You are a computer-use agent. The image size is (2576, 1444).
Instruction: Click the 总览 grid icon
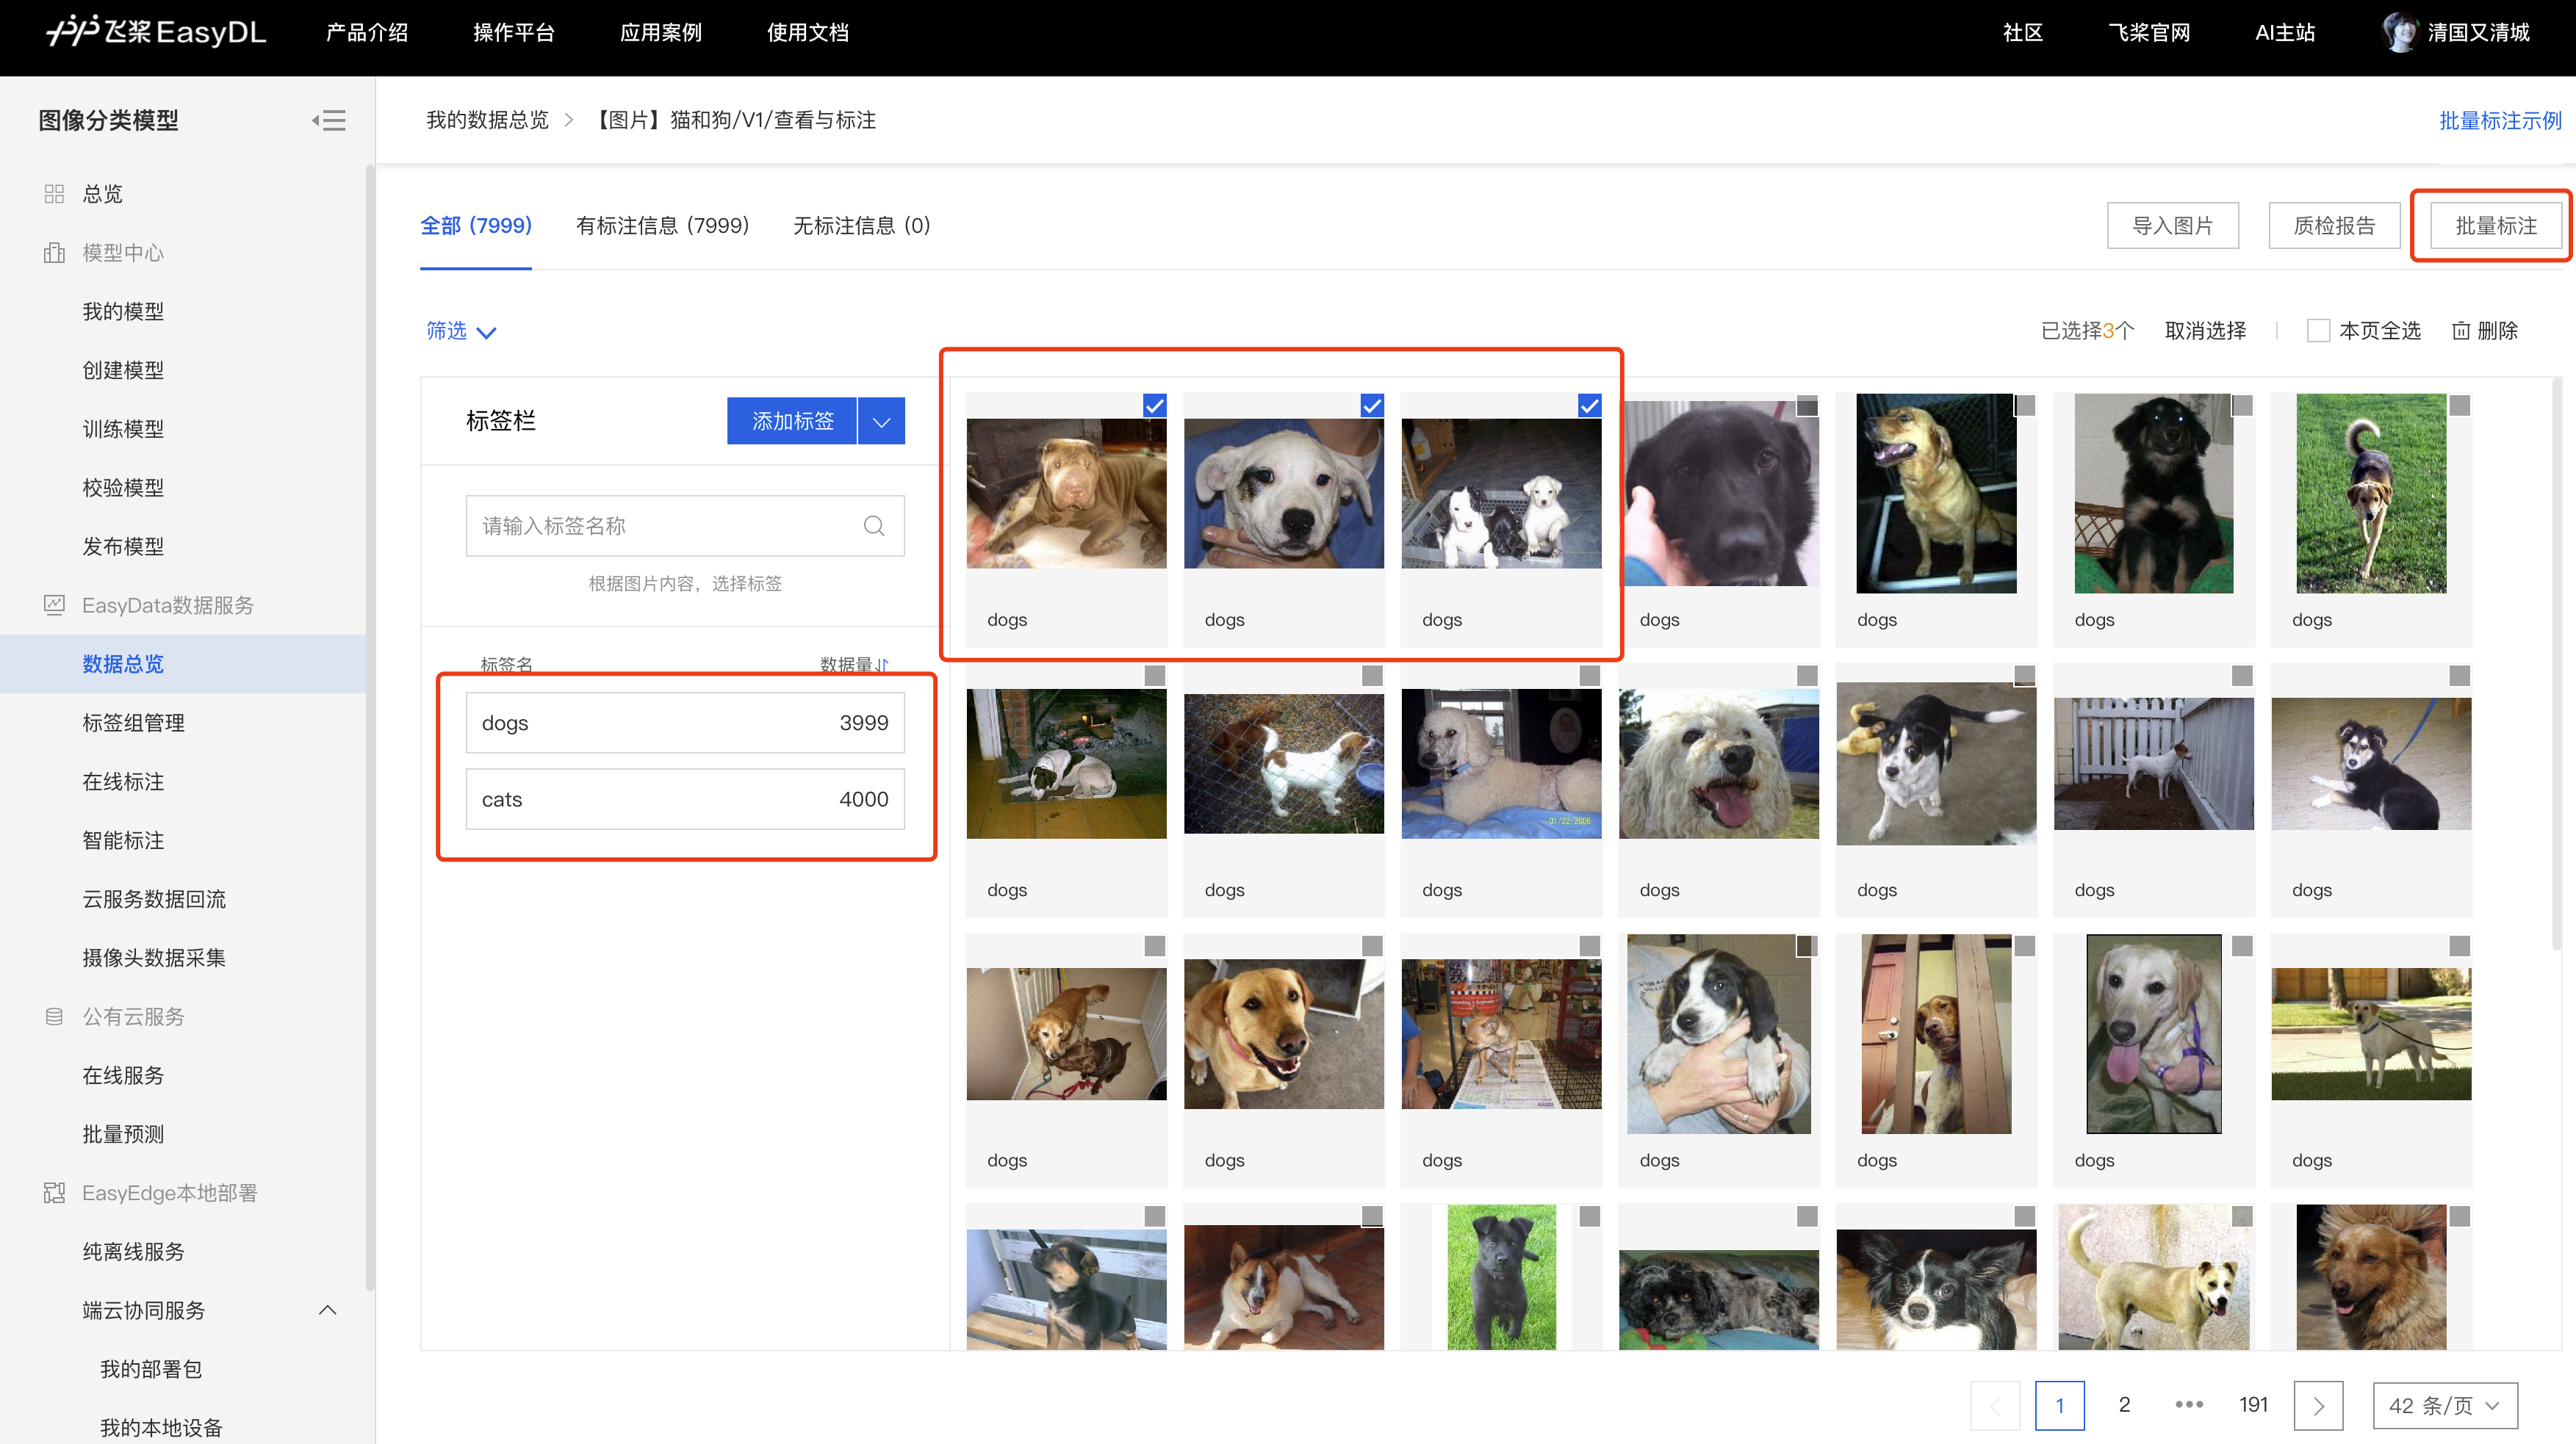54,193
